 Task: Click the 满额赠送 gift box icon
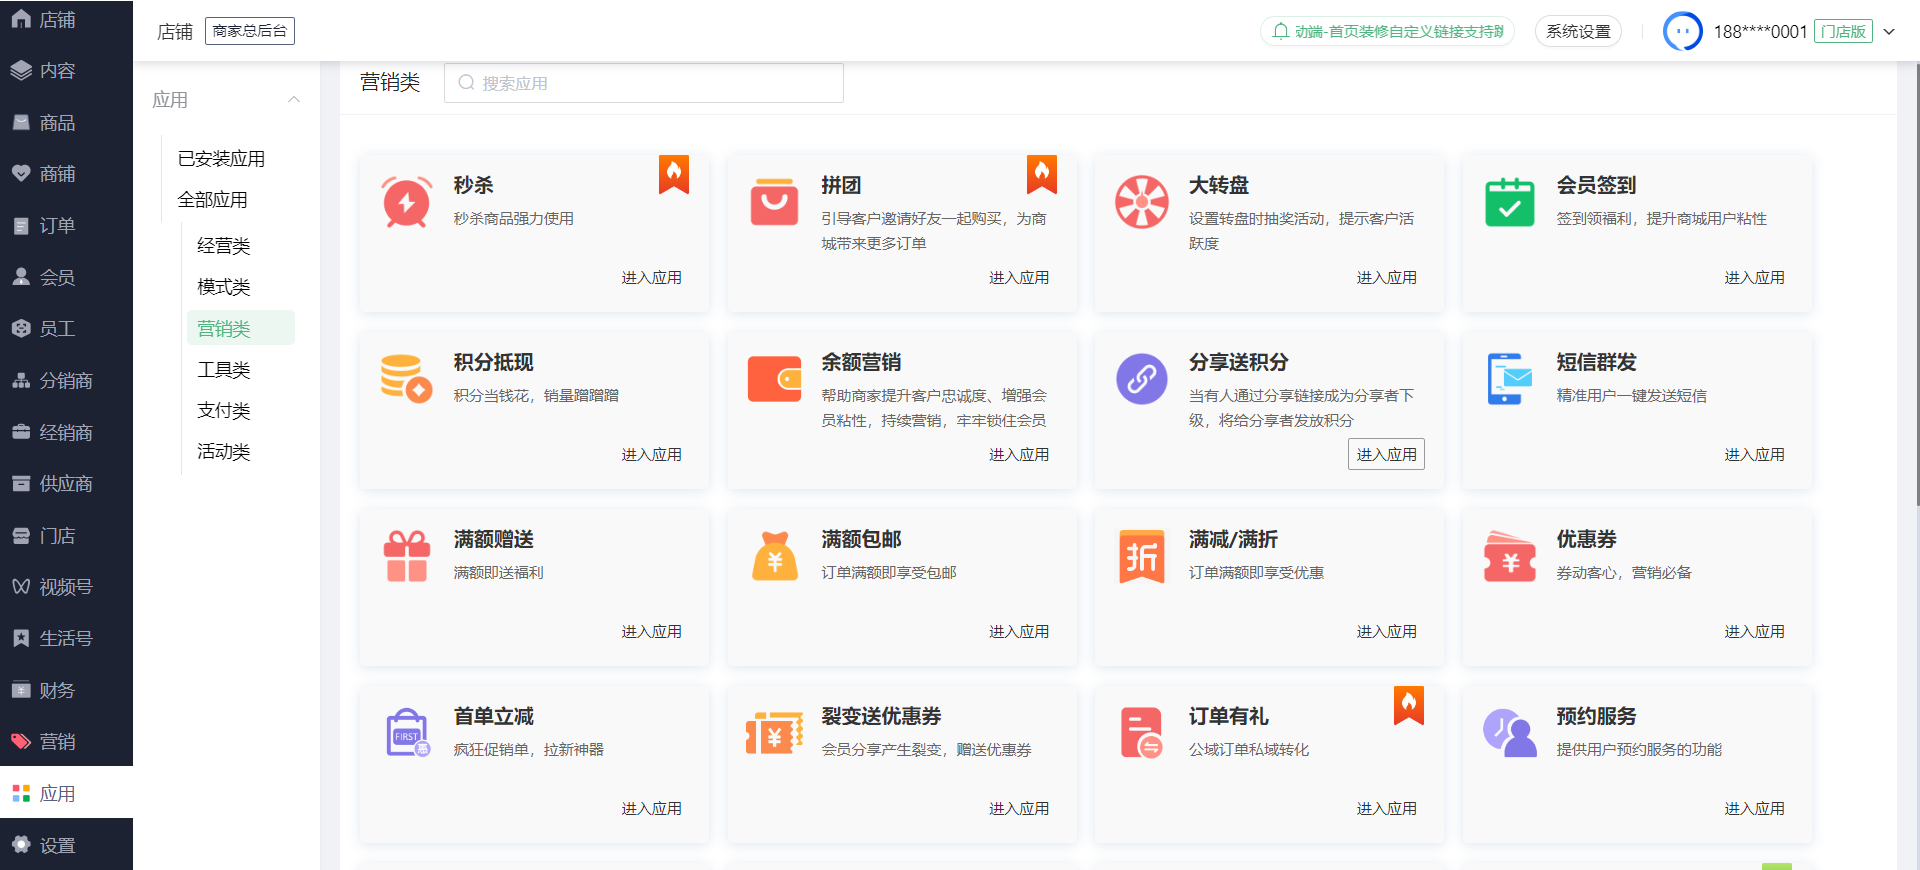pos(406,555)
